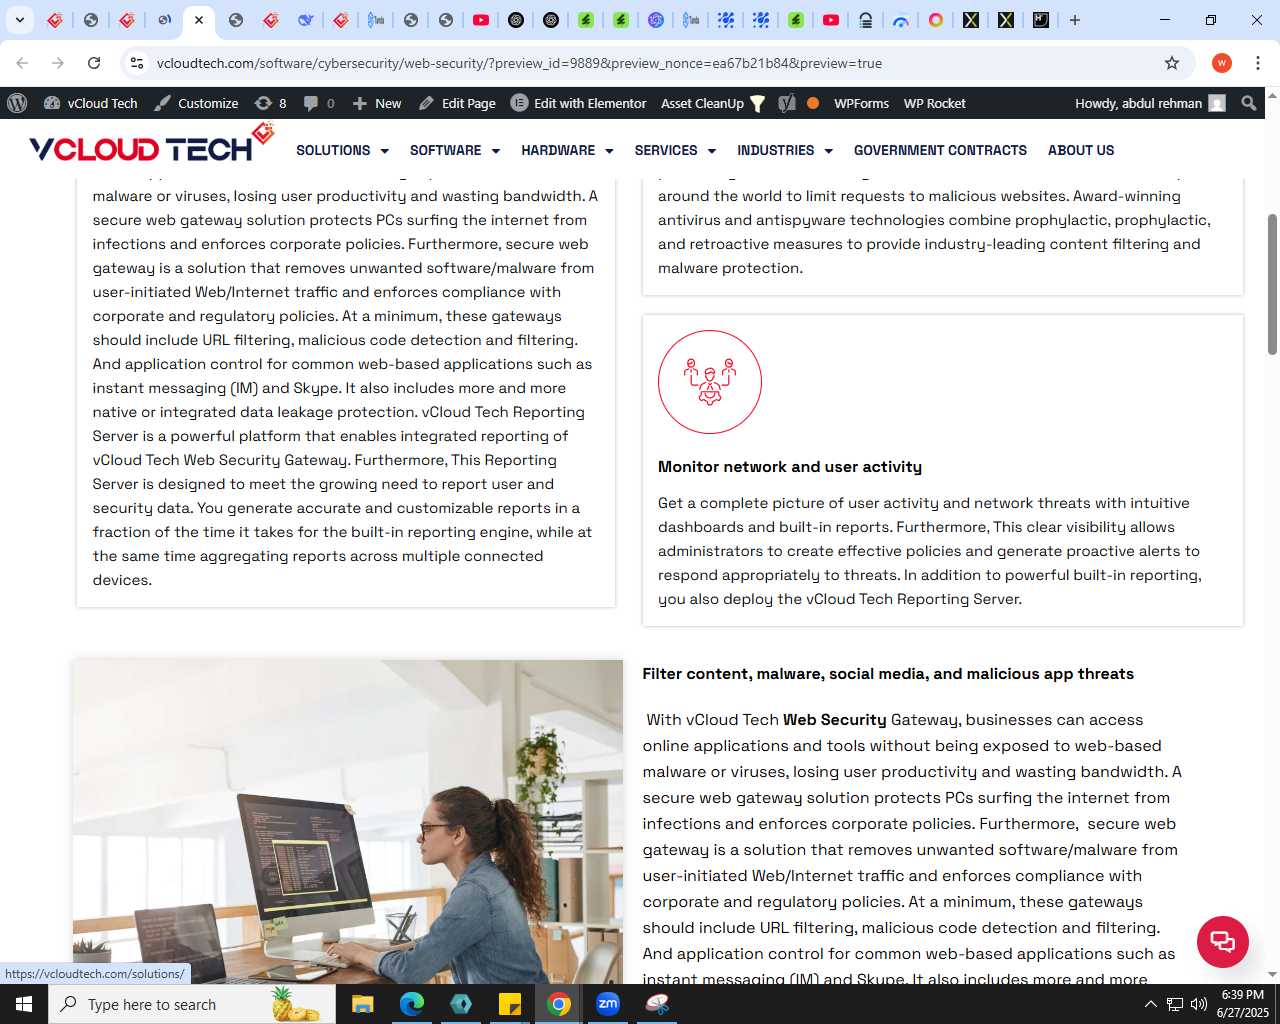Open Zoom from the taskbar
1280x1024 pixels.
pyautogui.click(x=608, y=1004)
